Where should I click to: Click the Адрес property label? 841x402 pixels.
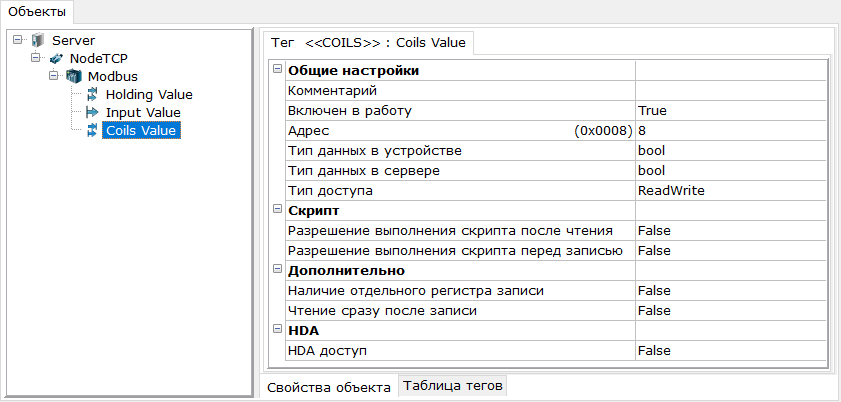308,131
